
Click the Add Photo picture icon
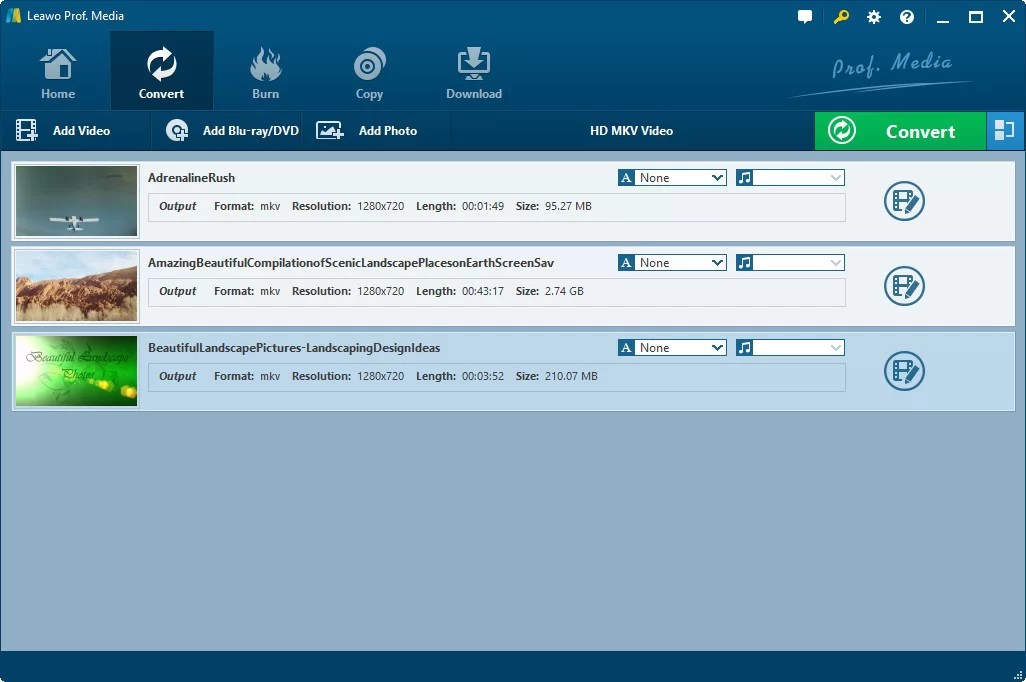tap(330, 130)
